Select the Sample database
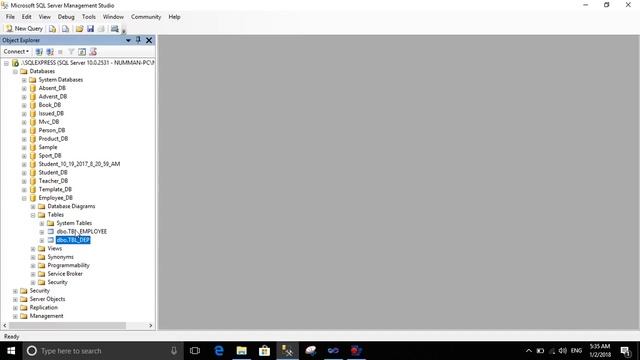 pos(48,147)
